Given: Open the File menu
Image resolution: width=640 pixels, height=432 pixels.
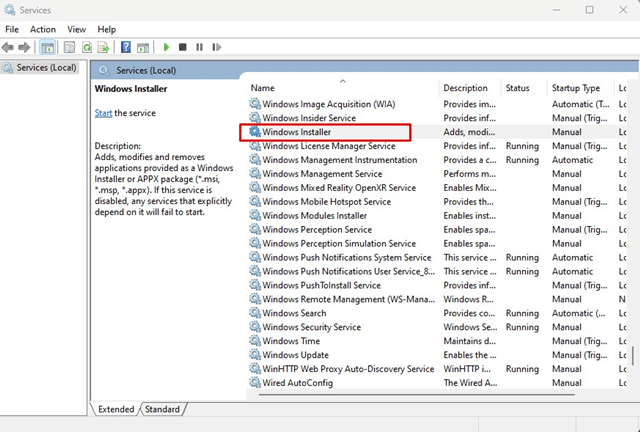Looking at the screenshot, I should click(x=12, y=29).
